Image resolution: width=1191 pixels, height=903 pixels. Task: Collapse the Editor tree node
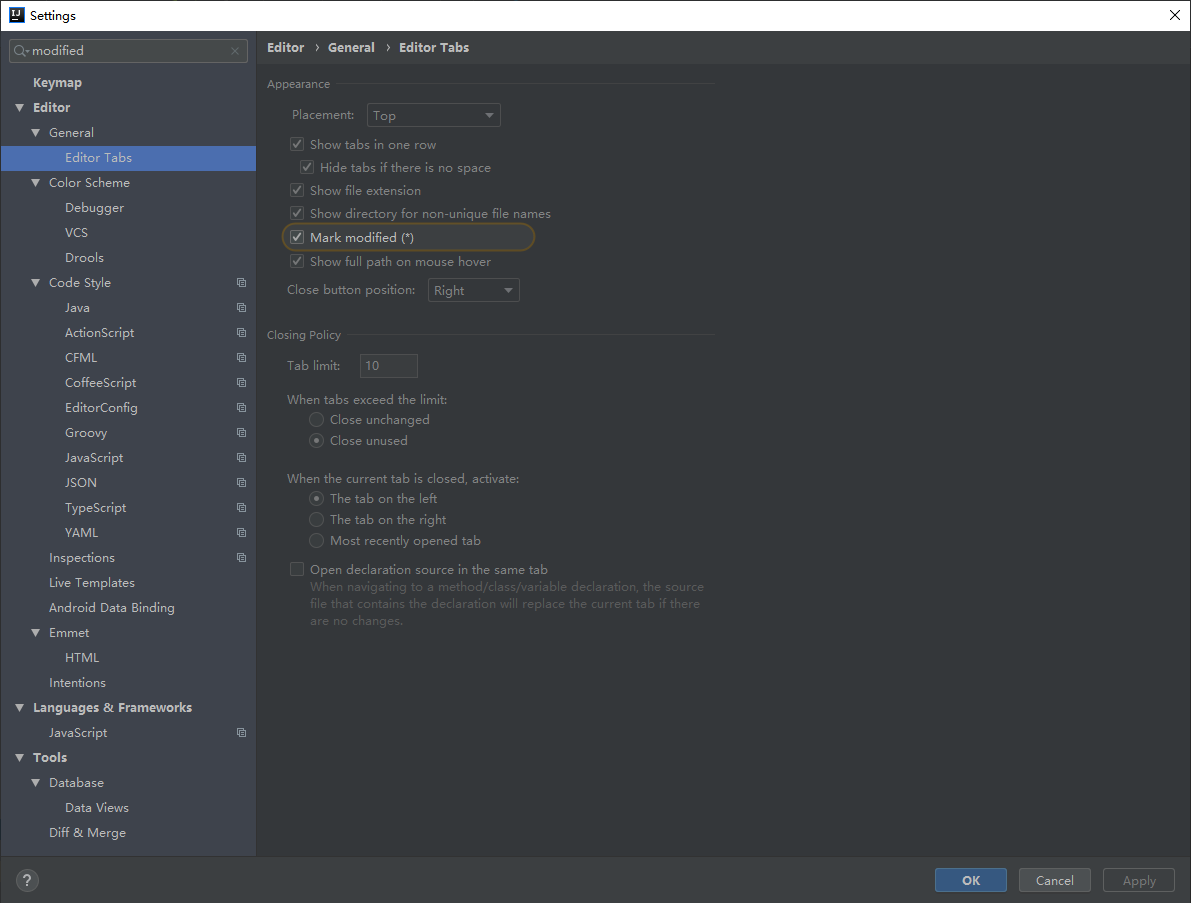[20, 108]
